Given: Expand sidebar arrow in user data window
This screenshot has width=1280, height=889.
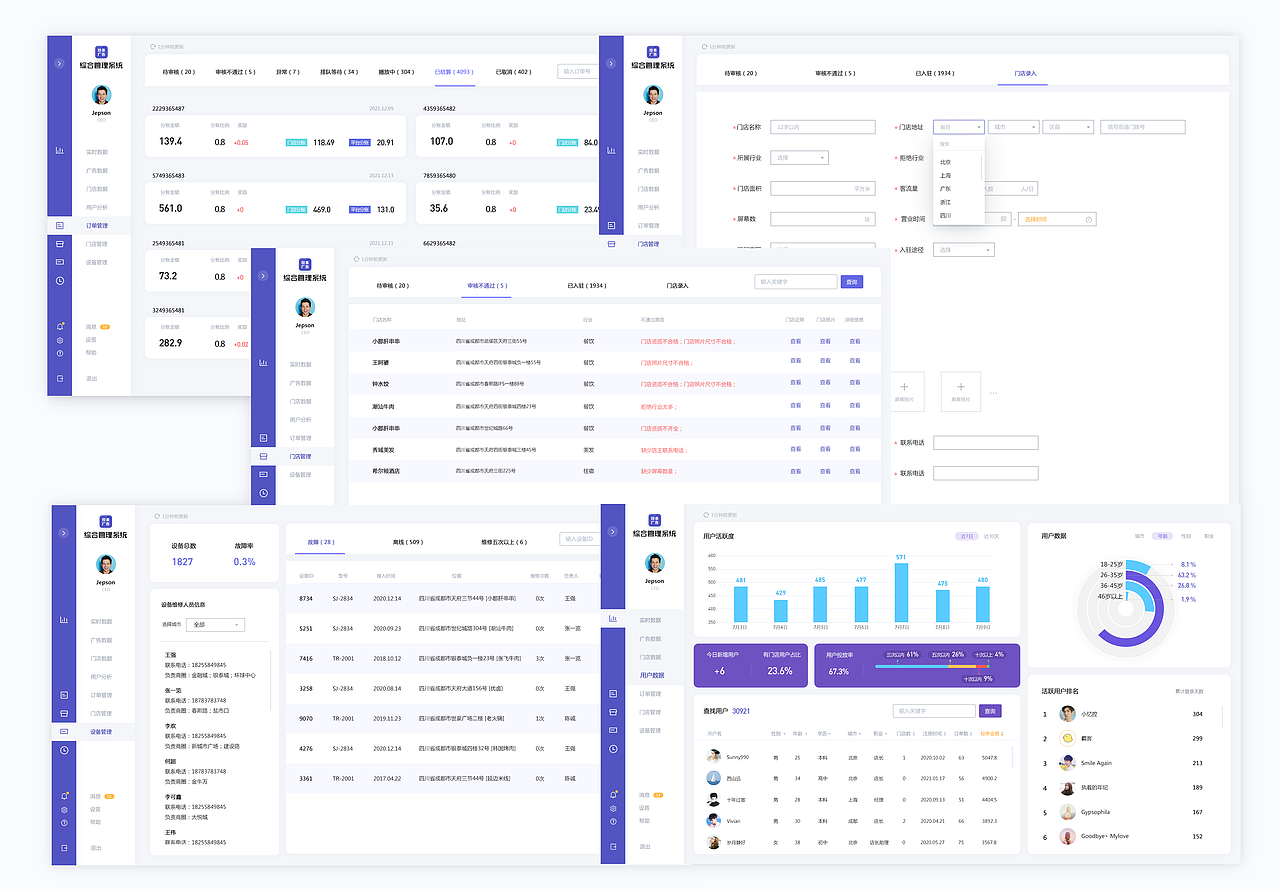Looking at the screenshot, I should [612, 531].
